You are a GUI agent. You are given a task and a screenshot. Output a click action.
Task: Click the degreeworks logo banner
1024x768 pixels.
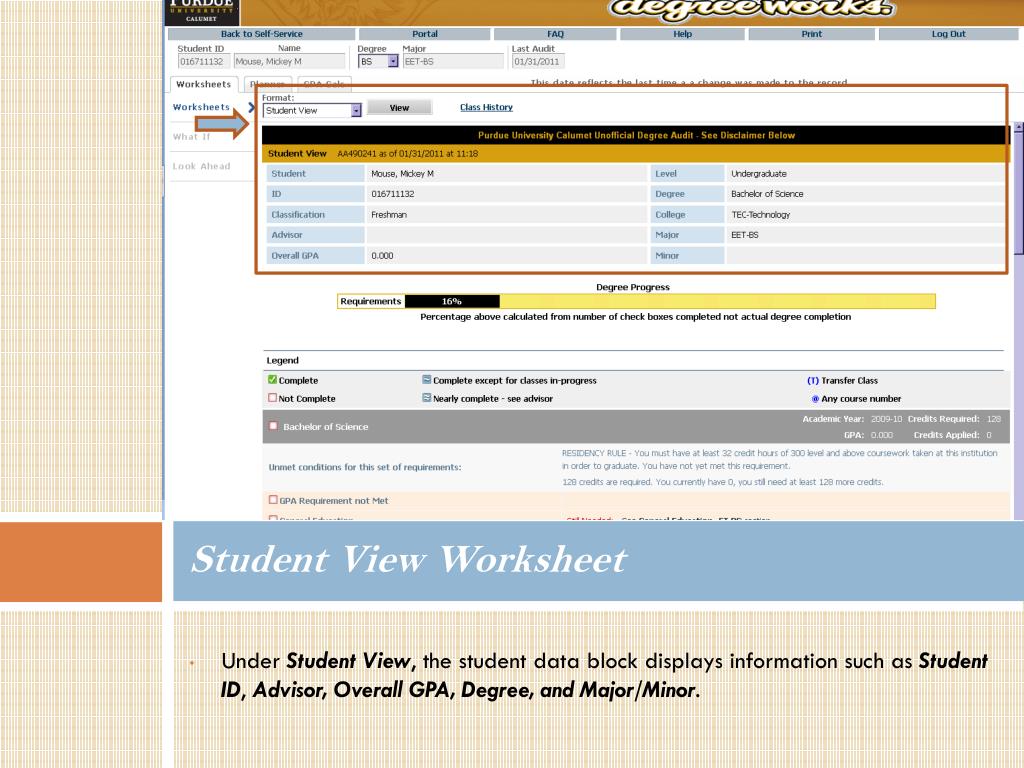click(751, 9)
